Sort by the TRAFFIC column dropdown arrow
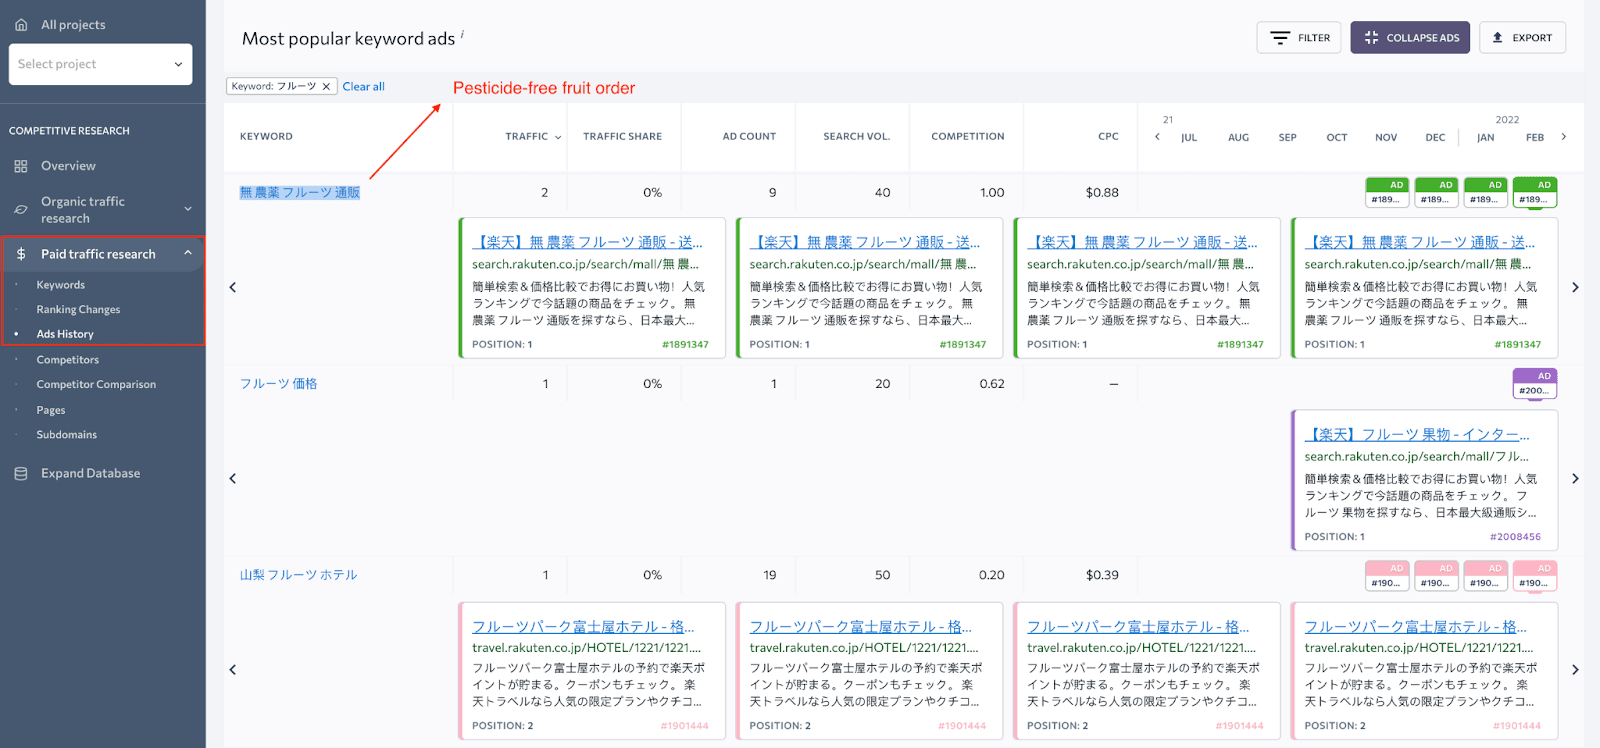Image resolution: width=1600 pixels, height=748 pixels. tap(558, 137)
